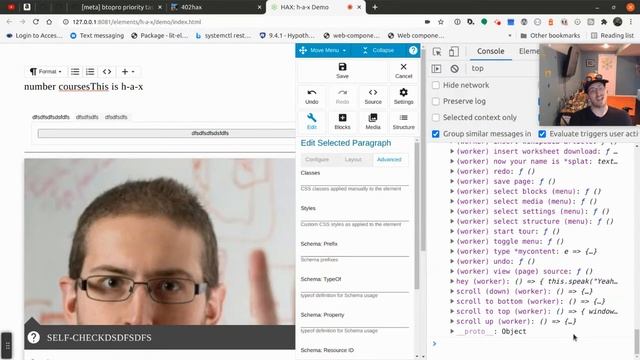Image resolution: width=640 pixels, height=360 pixels.
Task: Switch to the Layout tab
Action: pyautogui.click(x=353, y=160)
